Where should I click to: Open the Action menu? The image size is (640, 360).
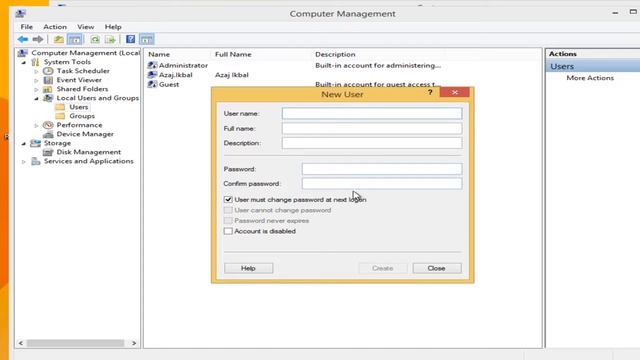coord(55,27)
